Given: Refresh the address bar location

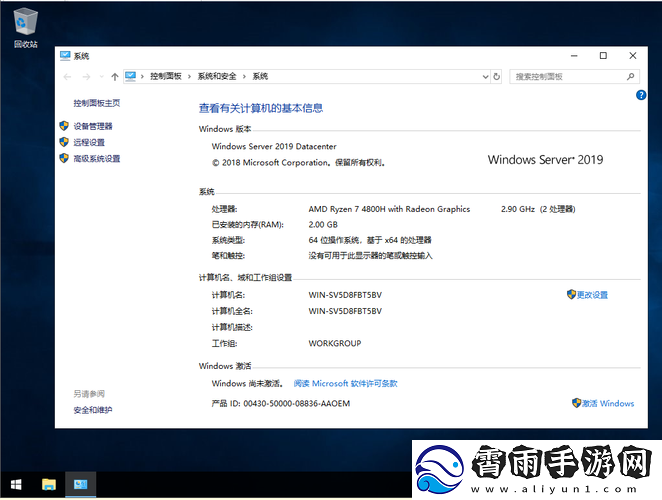Looking at the screenshot, I should click(496, 76).
